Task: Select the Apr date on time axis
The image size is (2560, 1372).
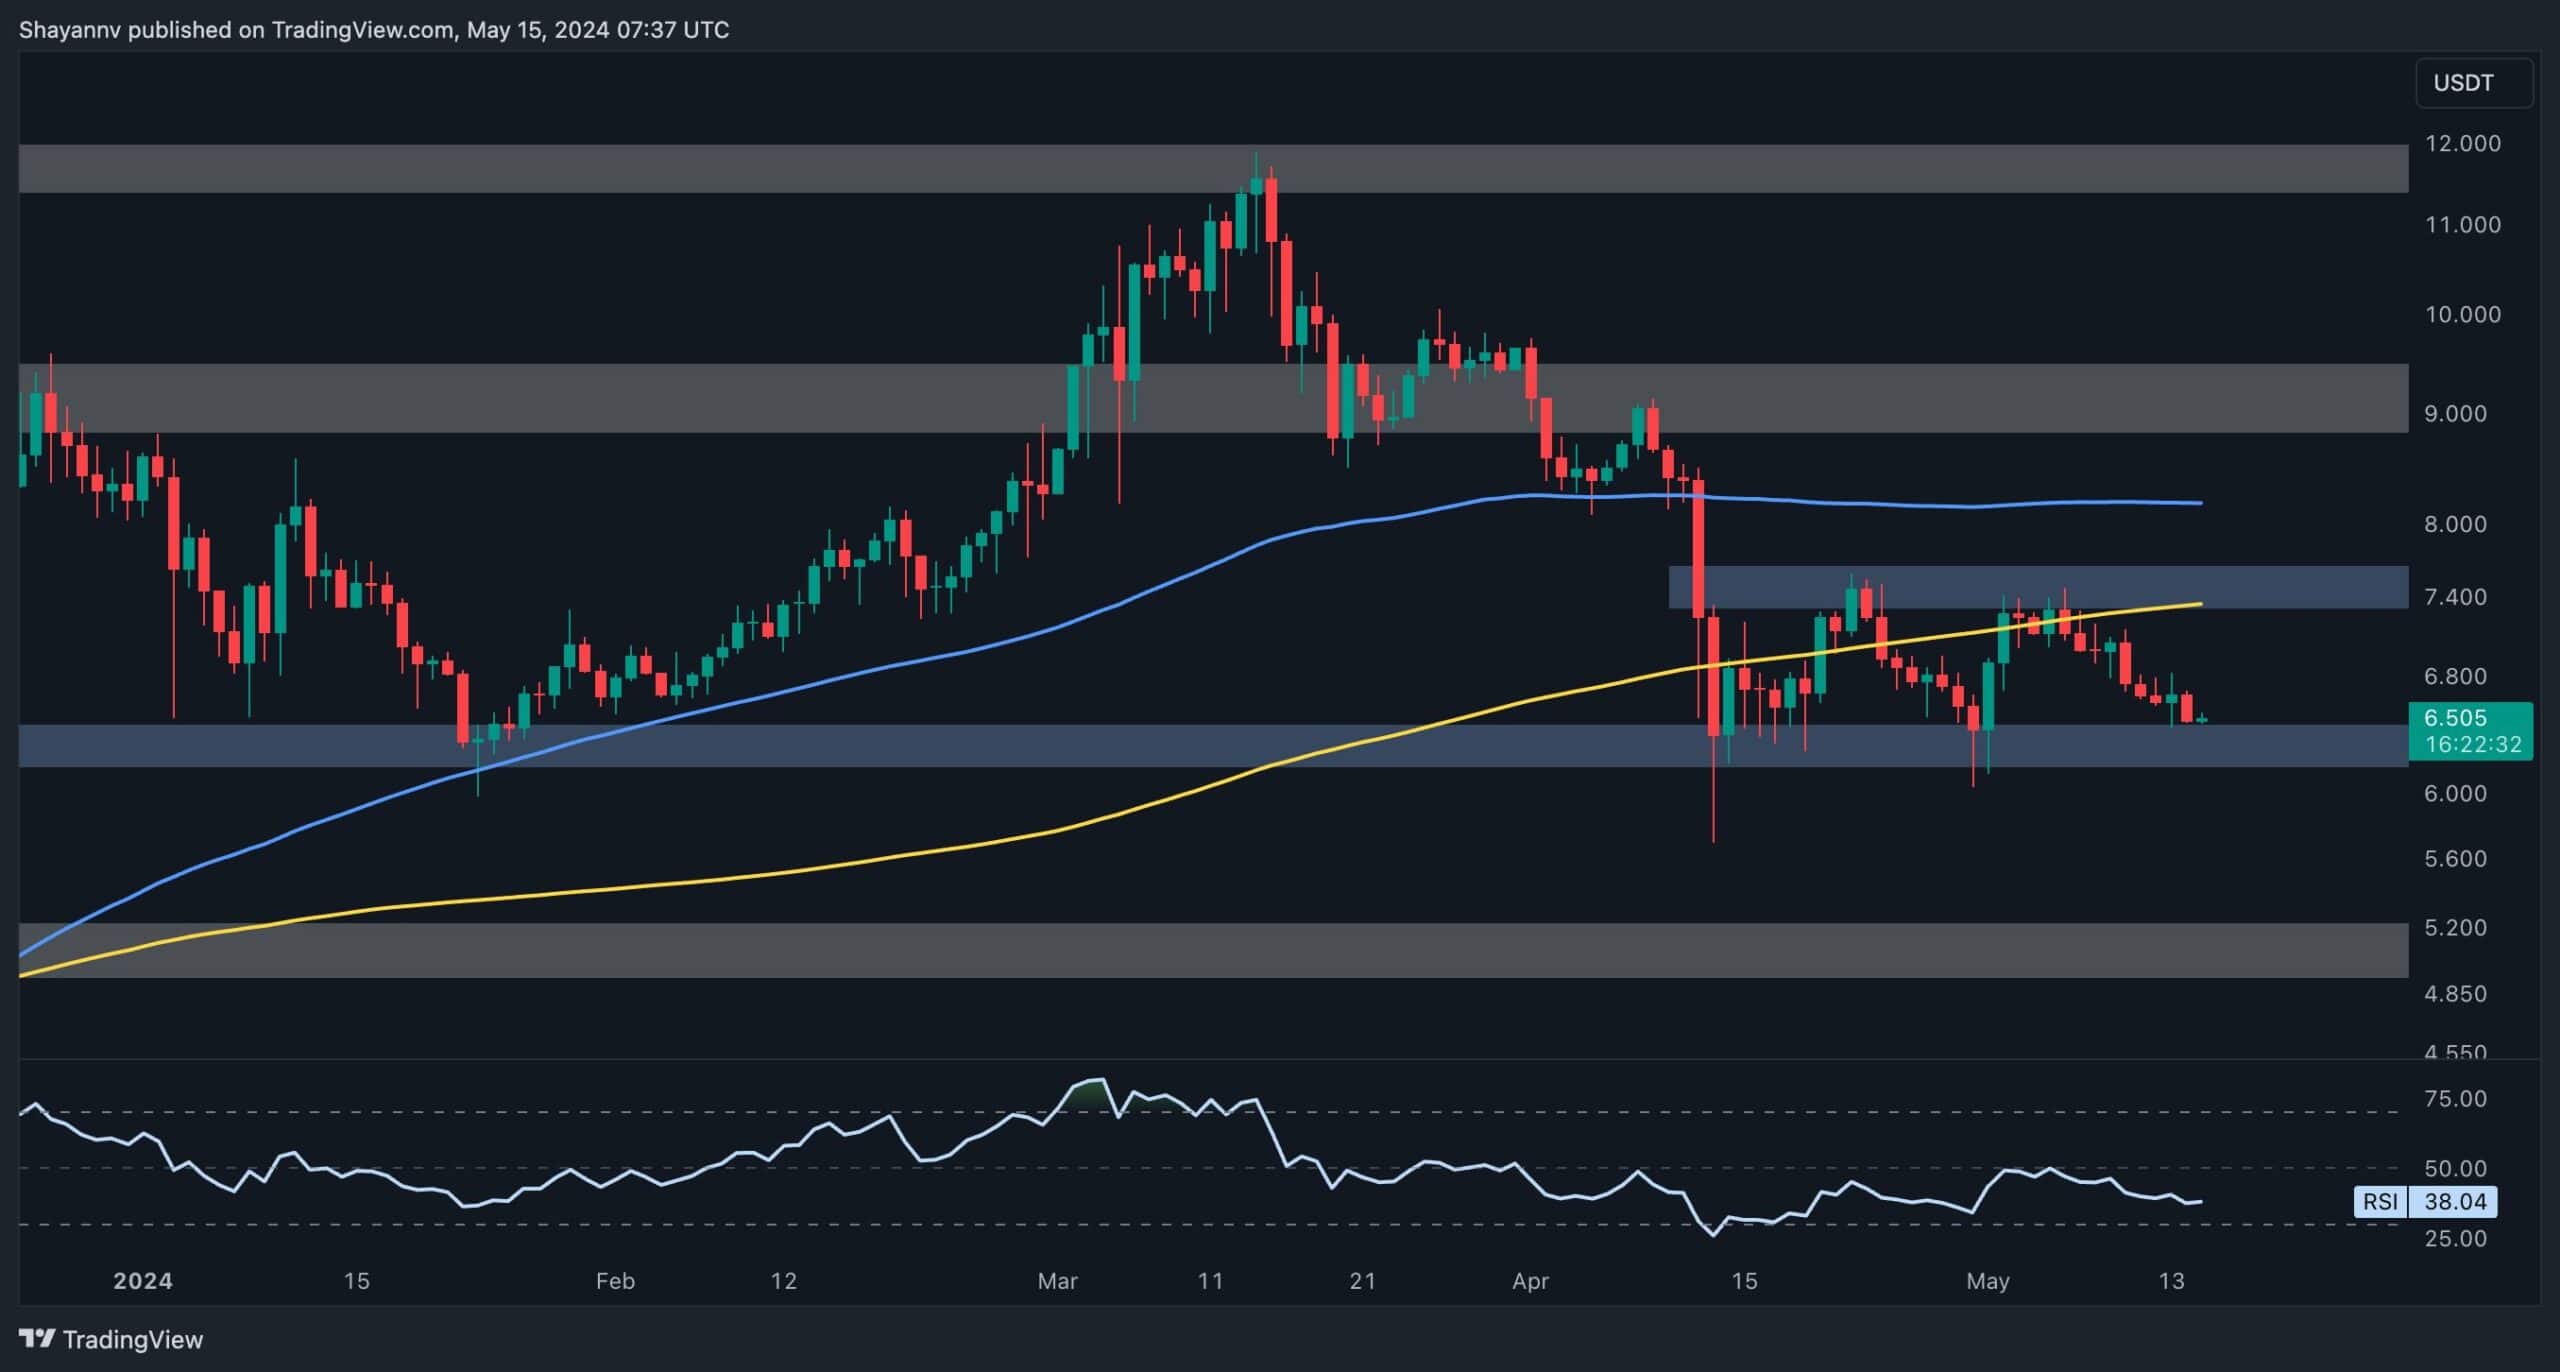Action: click(1530, 1281)
